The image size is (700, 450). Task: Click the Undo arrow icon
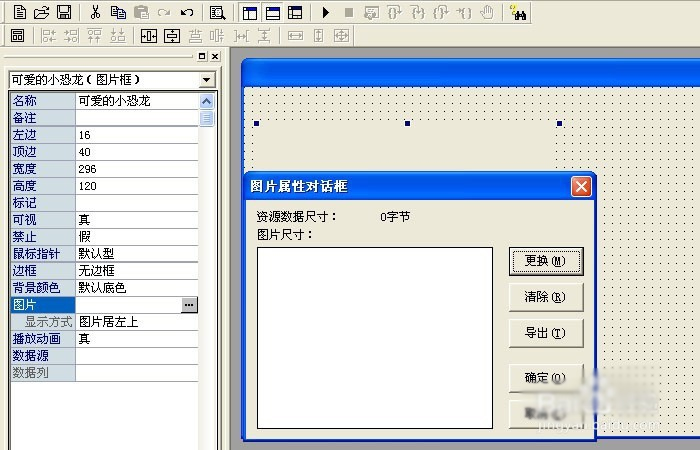(187, 13)
